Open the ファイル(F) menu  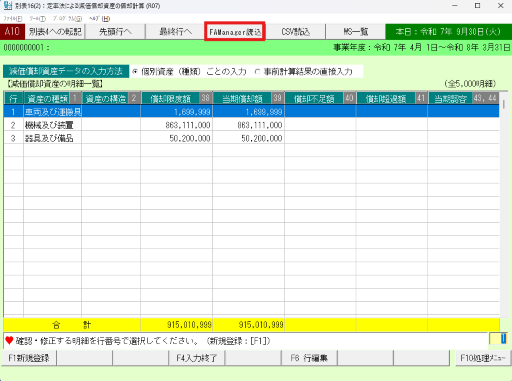pos(13,19)
